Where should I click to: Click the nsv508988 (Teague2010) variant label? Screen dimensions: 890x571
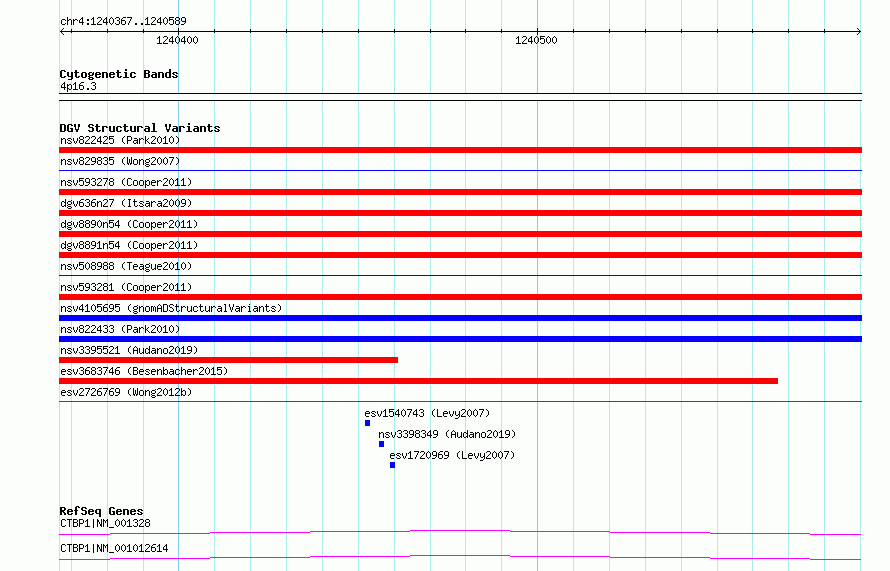pyautogui.click(x=126, y=266)
